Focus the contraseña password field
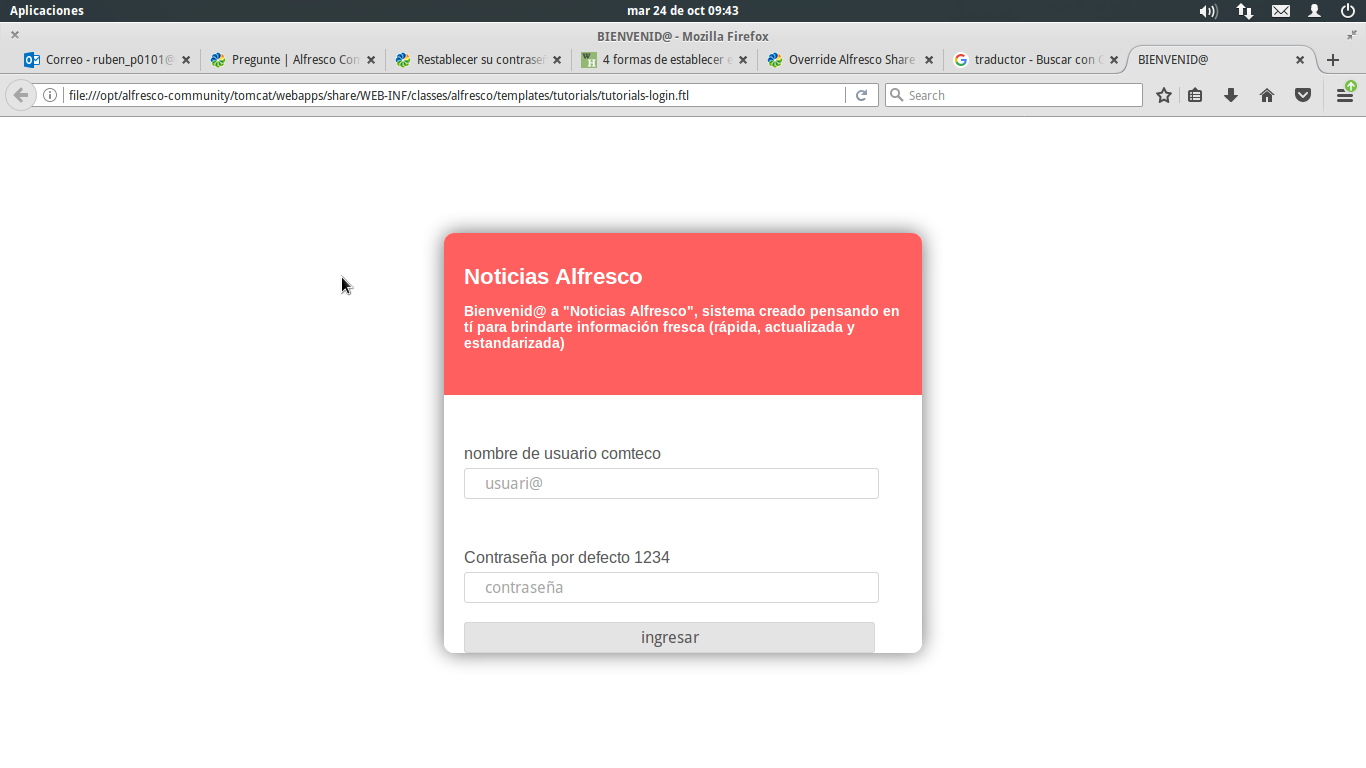 coord(671,588)
